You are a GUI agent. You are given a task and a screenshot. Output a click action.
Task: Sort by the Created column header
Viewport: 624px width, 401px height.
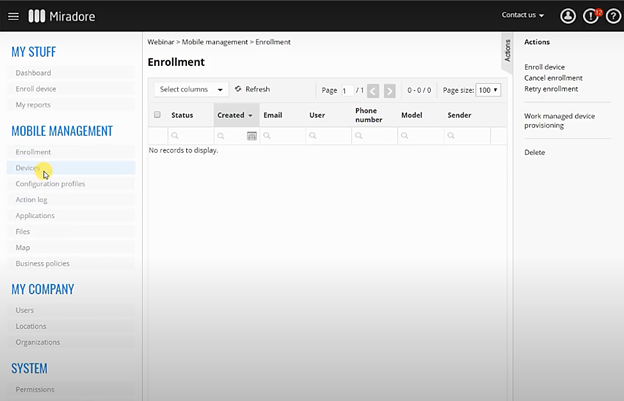coord(231,115)
